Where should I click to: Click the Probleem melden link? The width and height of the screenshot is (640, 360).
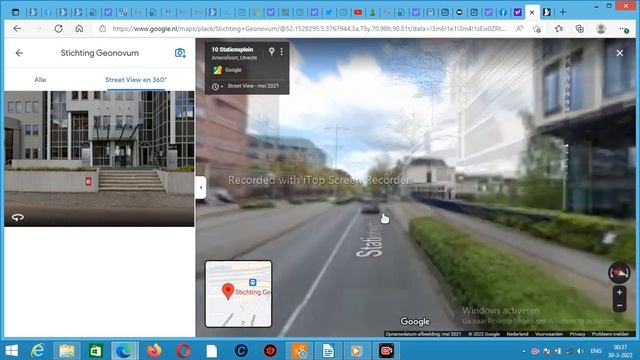click(x=610, y=334)
